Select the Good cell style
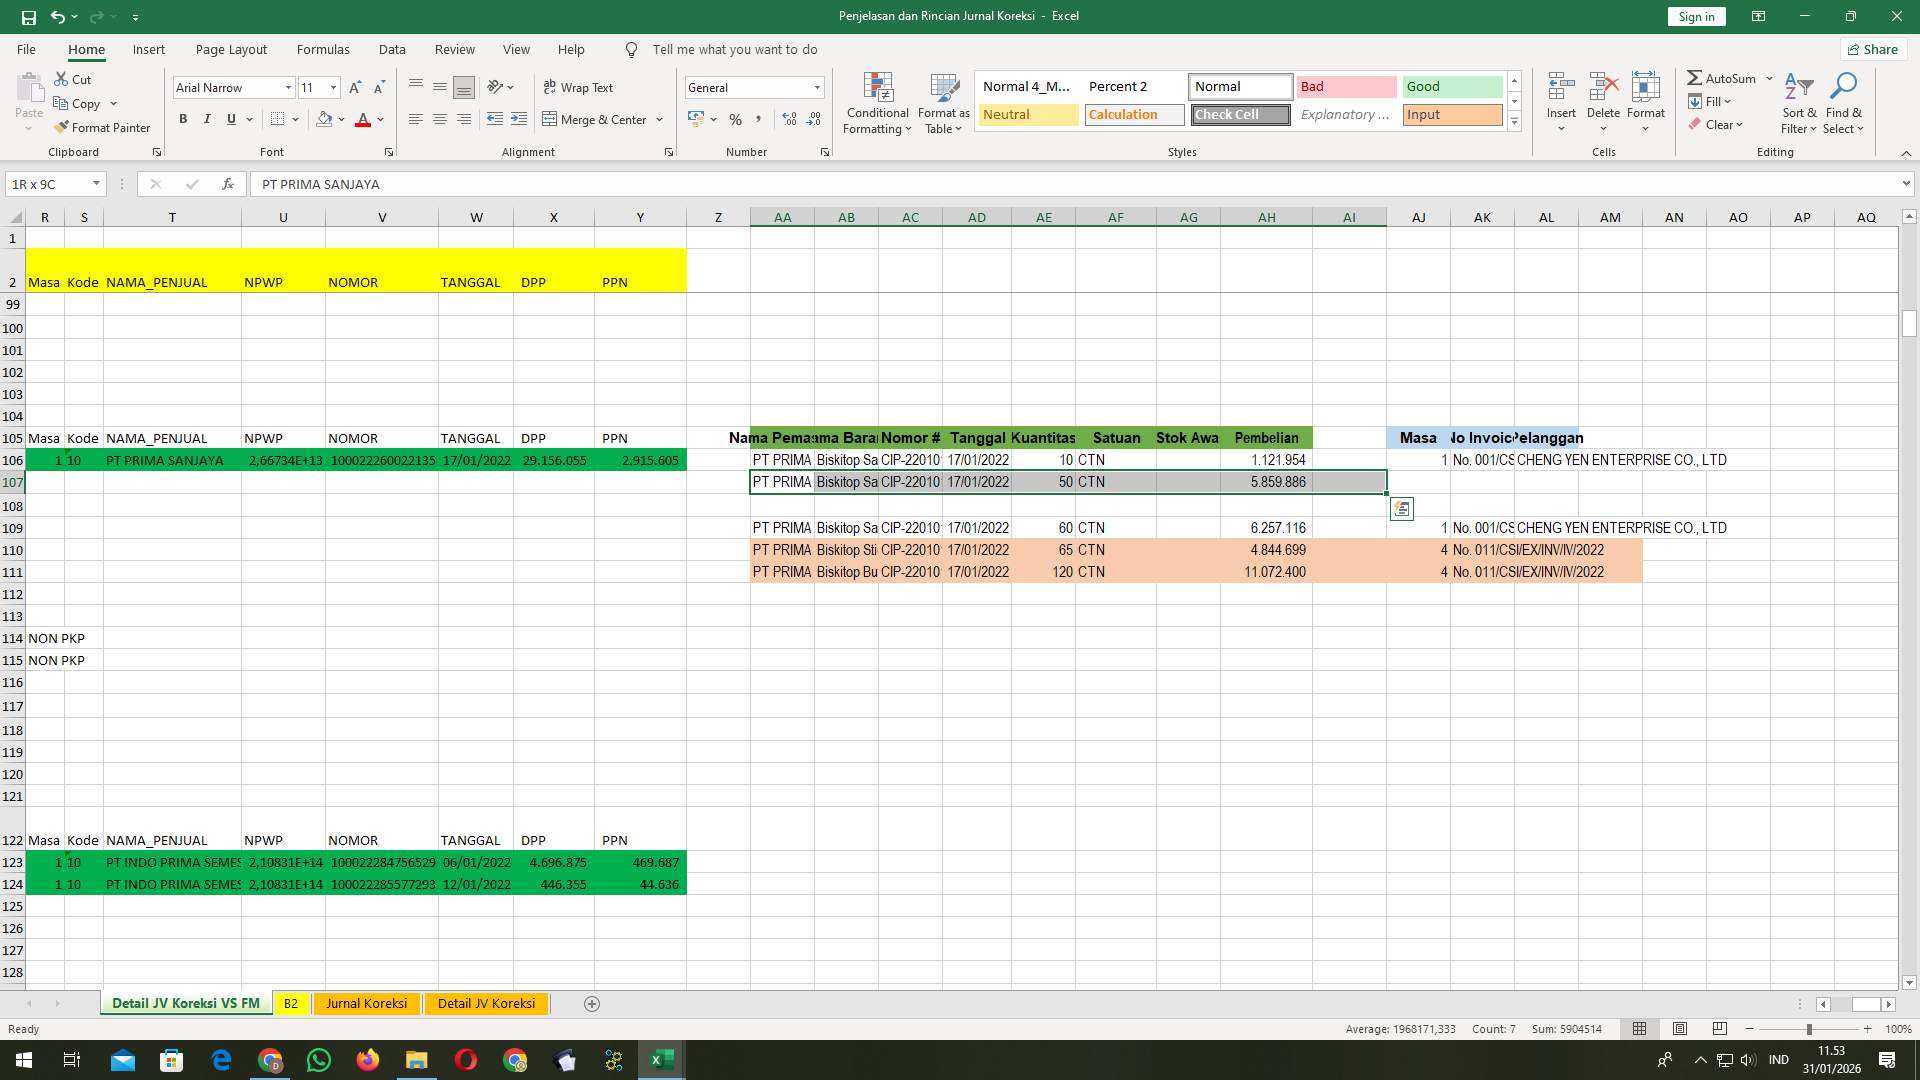Screen dimensions: 1920x1080 point(1451,86)
